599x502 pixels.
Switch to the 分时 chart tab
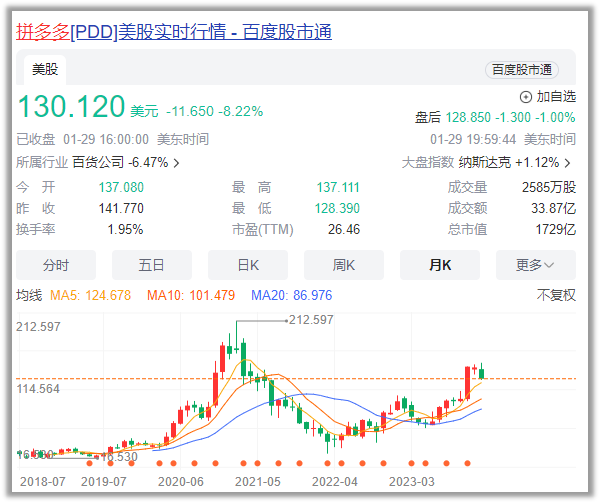[x=56, y=265]
